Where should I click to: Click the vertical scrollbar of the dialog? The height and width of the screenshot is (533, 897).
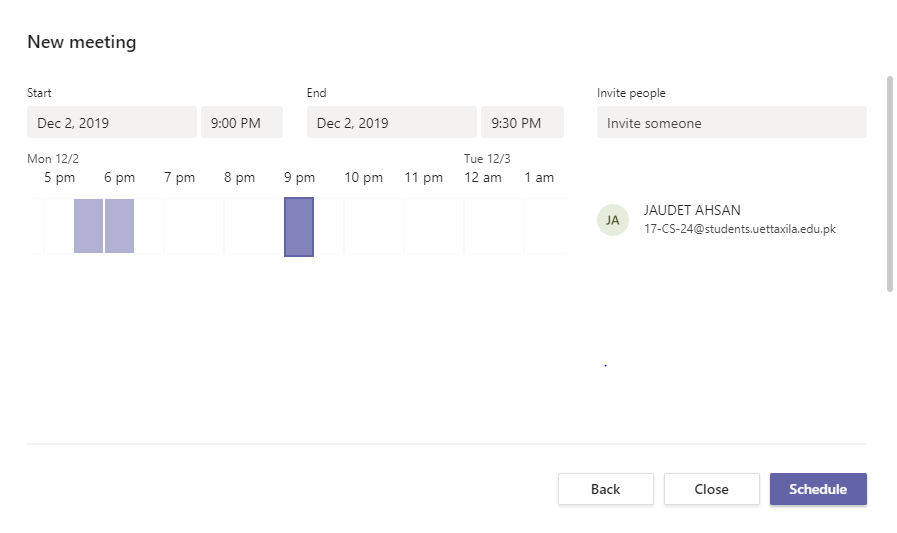point(890,184)
